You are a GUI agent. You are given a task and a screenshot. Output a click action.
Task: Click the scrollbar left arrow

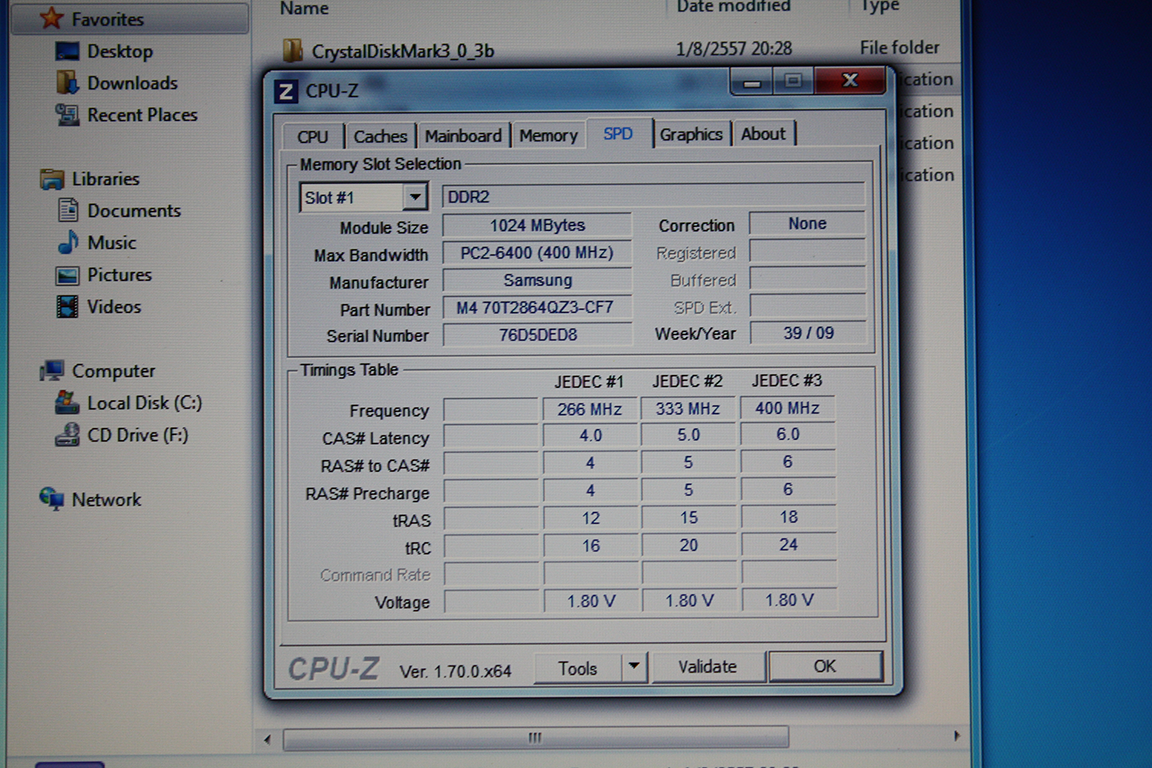(267, 739)
